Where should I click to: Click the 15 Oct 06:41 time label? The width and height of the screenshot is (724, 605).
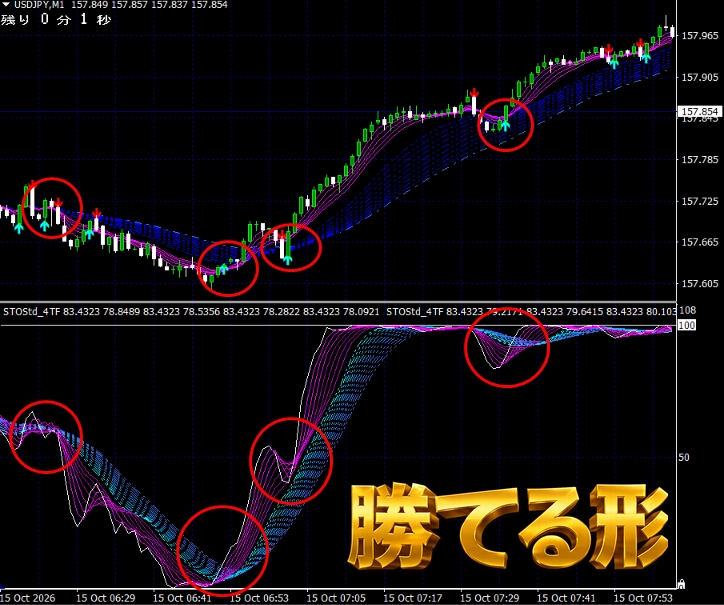[182, 598]
